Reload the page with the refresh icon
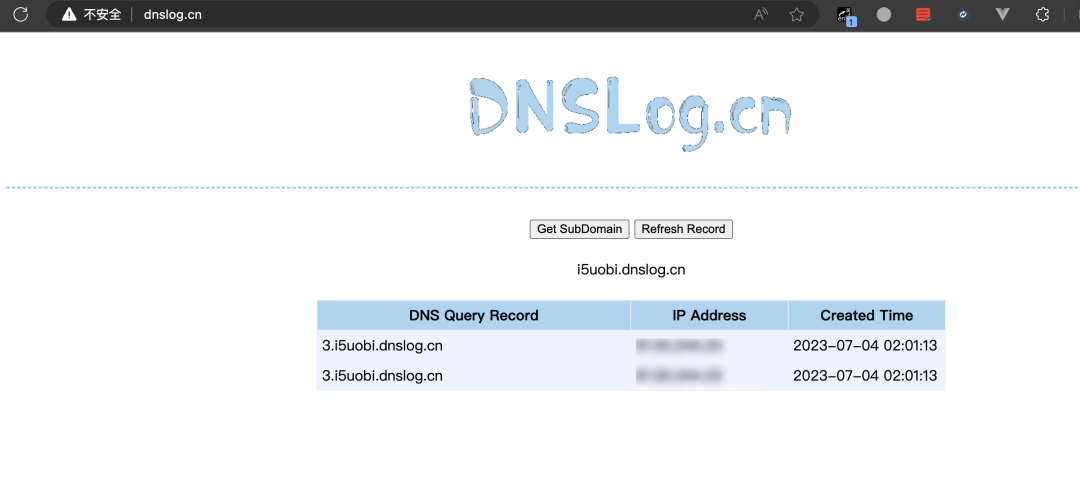The image size is (1080, 485). click(x=21, y=14)
